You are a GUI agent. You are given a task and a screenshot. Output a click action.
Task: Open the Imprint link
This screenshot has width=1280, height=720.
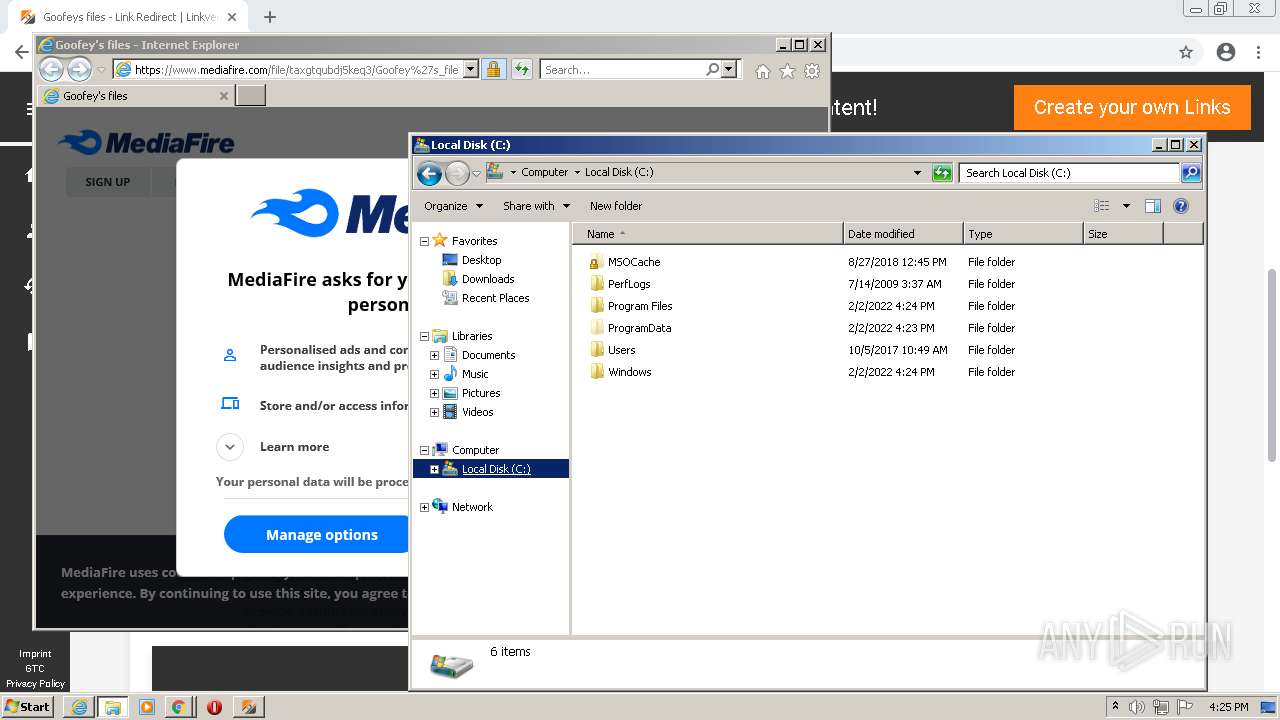click(x=35, y=654)
